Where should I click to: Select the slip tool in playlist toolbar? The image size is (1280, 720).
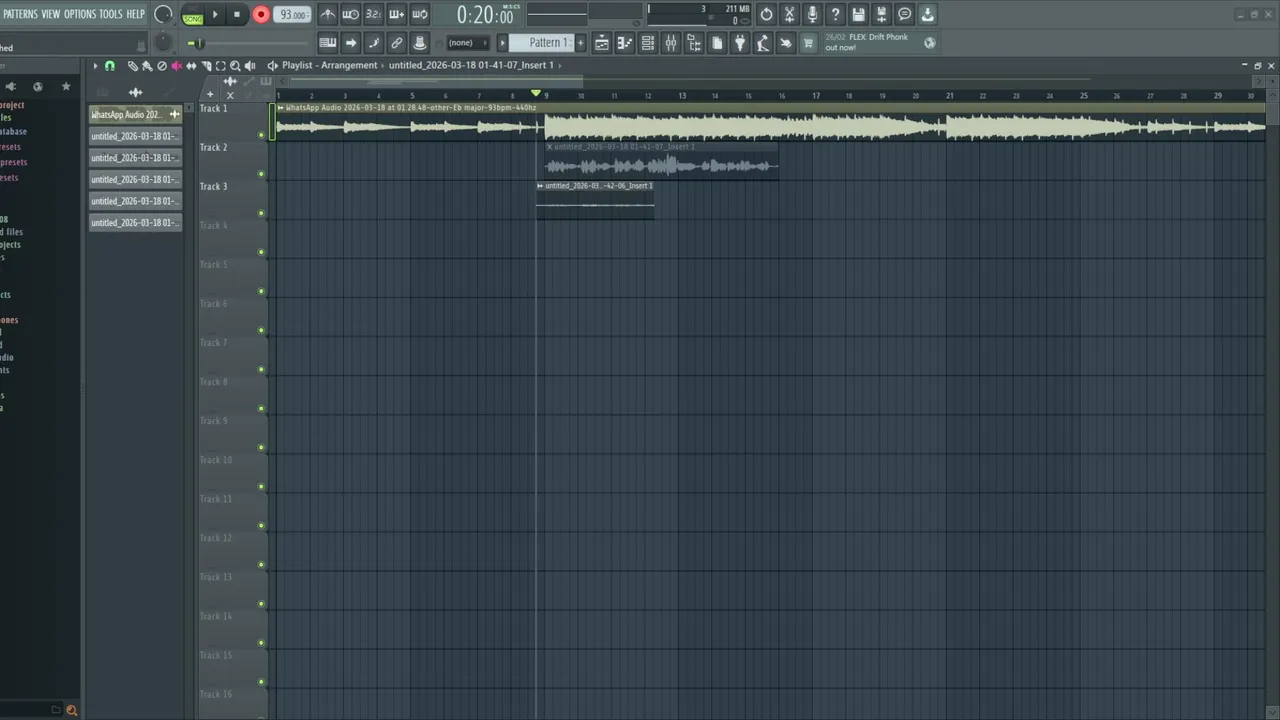pyautogui.click(x=191, y=66)
